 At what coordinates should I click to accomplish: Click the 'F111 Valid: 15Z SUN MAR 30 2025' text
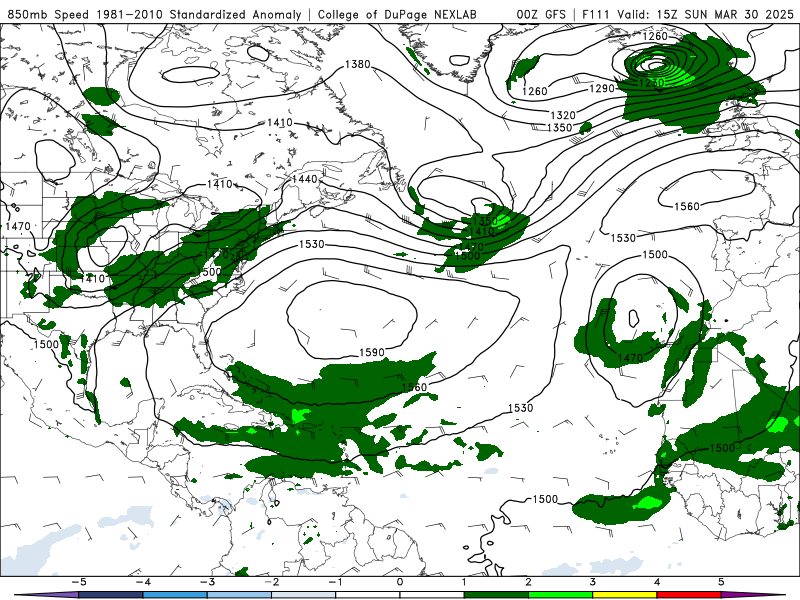688,14
